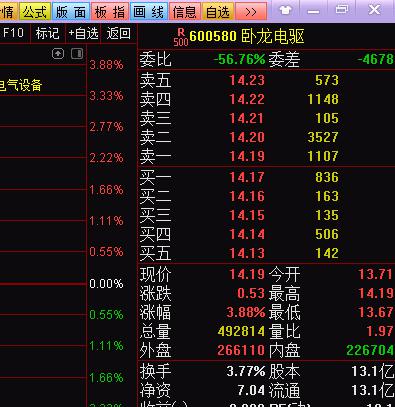Open the 板指 toolbar tab
The width and height of the screenshot is (395, 407).
[110, 12]
